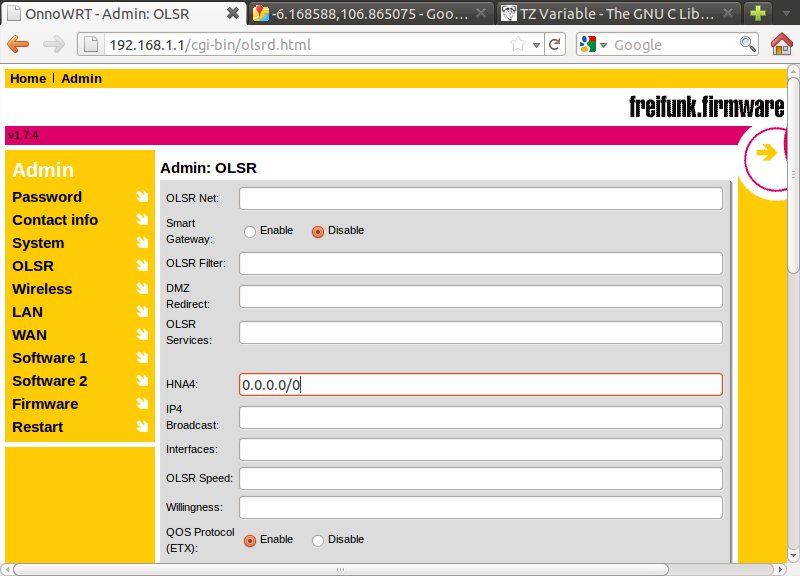Viewport: 800px width, 576px height.
Task: Open the Firmware page in sidebar
Action: [x=45, y=404]
